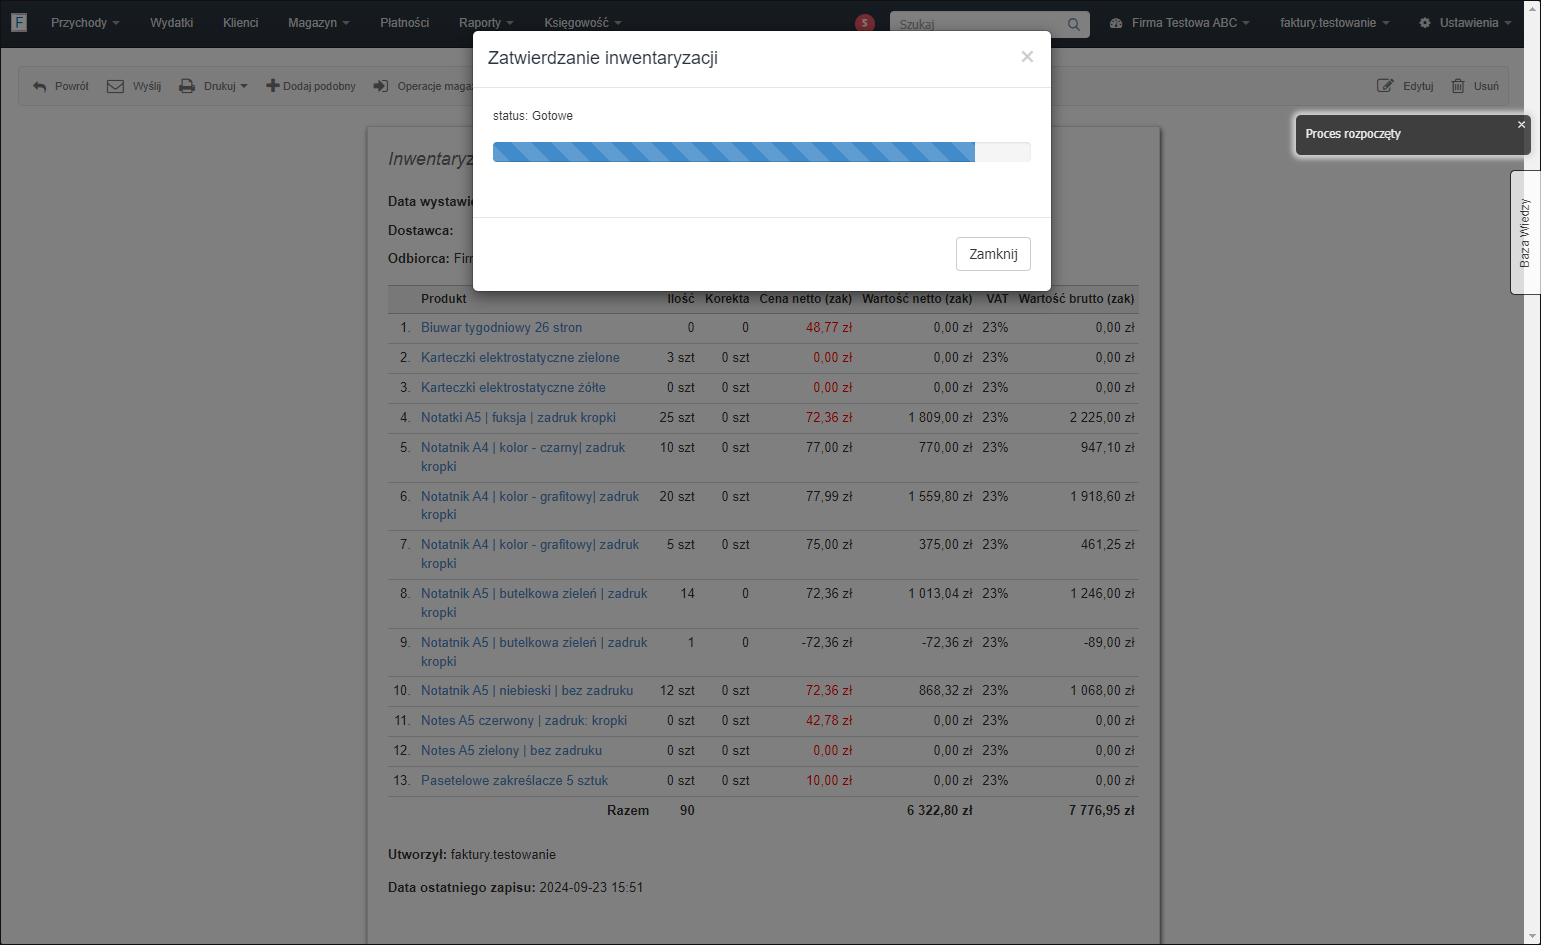Screen dimensions: 1541x945
Task: Click the Usuń trash icon
Action: coord(1458,86)
